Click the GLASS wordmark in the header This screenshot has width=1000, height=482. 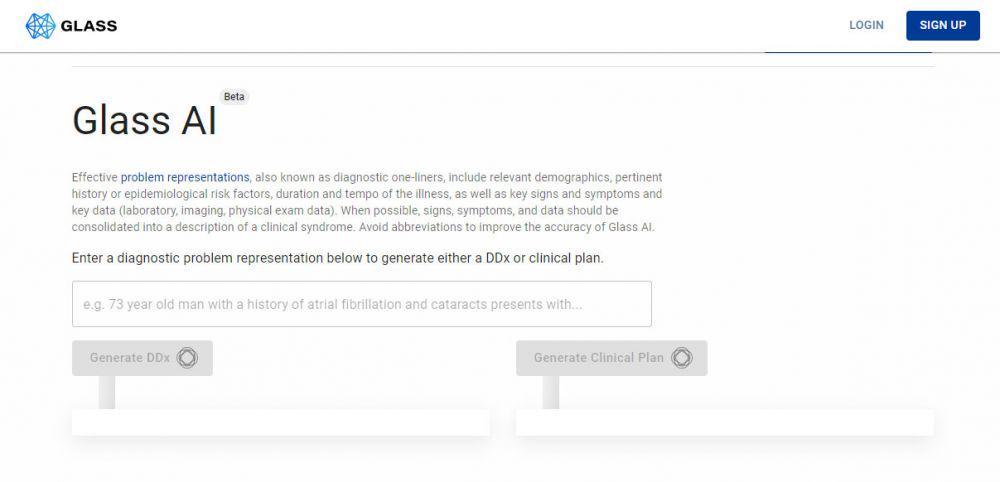[x=89, y=26]
